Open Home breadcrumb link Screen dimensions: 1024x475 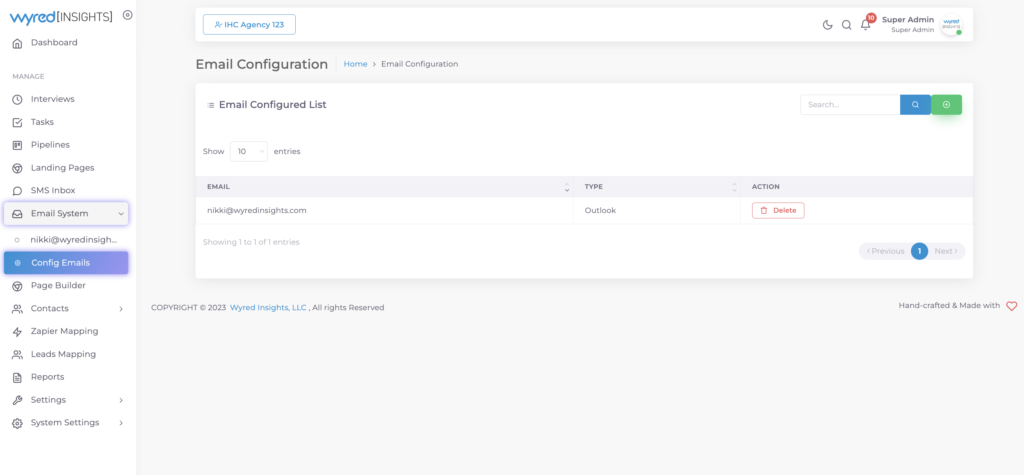point(355,64)
